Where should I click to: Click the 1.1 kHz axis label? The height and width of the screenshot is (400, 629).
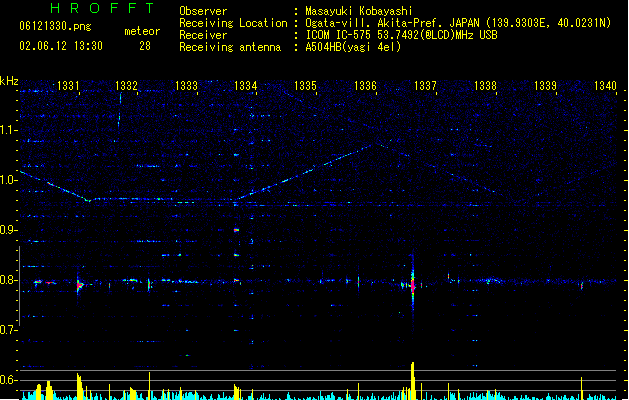click(x=8, y=130)
